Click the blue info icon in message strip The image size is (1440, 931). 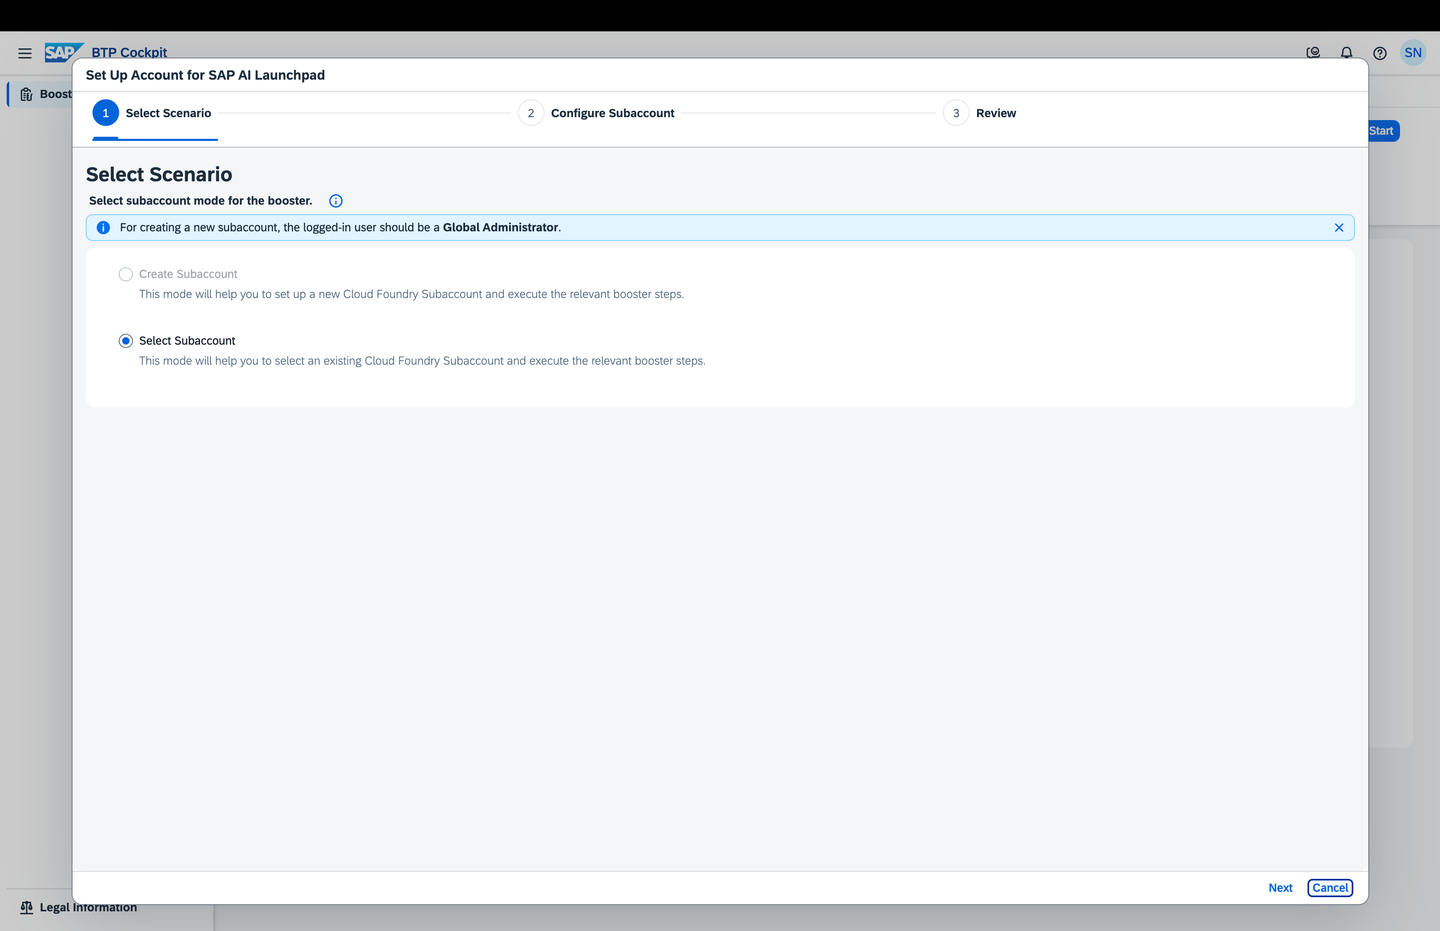coord(103,228)
